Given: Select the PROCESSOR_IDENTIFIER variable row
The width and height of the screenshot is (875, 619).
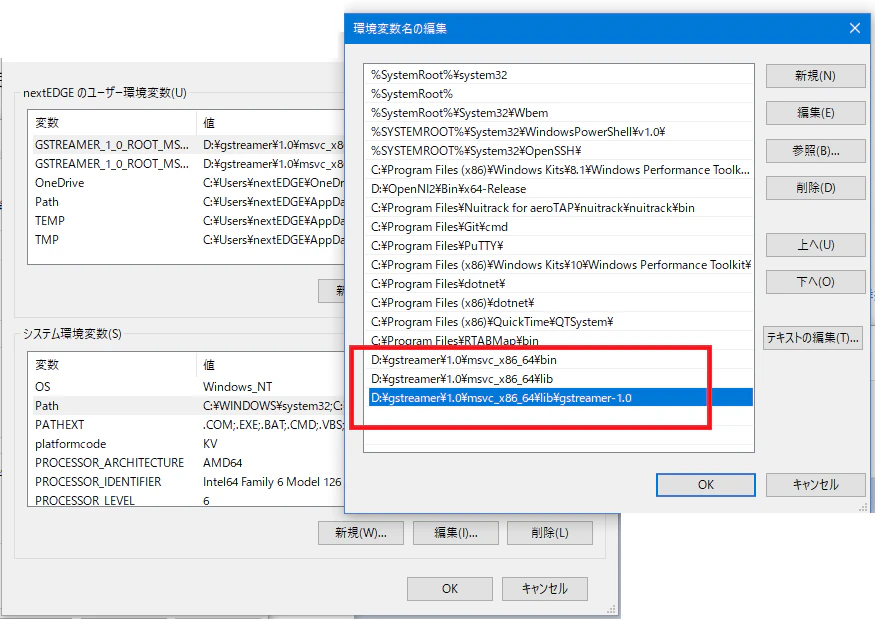Looking at the screenshot, I should [x=189, y=482].
